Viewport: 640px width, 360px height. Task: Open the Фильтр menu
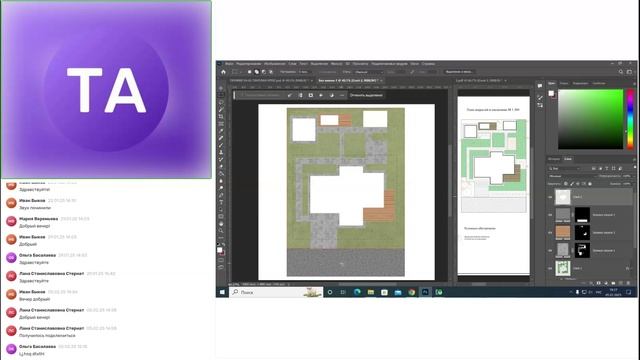(336, 64)
